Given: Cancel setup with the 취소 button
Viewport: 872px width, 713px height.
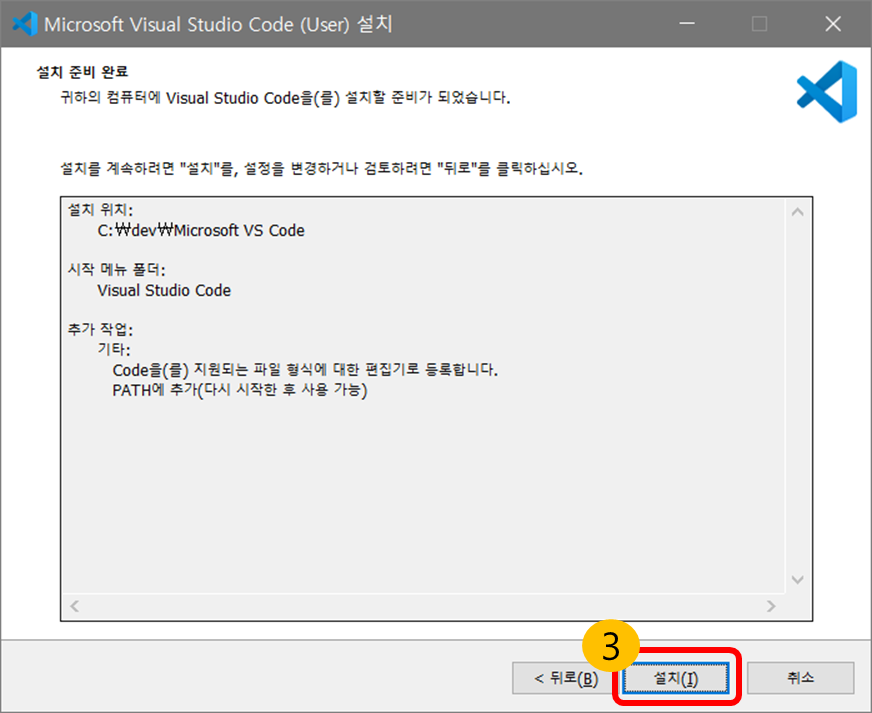Looking at the screenshot, I should point(800,678).
